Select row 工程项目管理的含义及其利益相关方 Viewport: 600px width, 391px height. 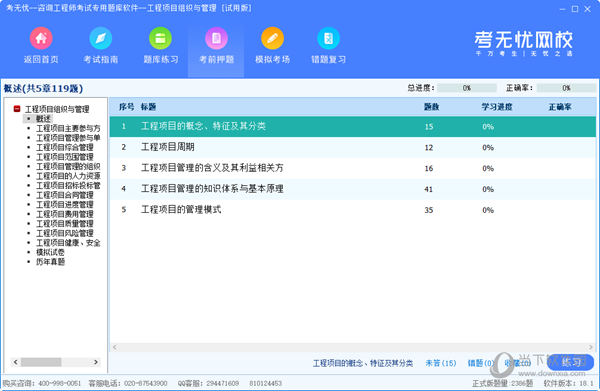click(353, 168)
